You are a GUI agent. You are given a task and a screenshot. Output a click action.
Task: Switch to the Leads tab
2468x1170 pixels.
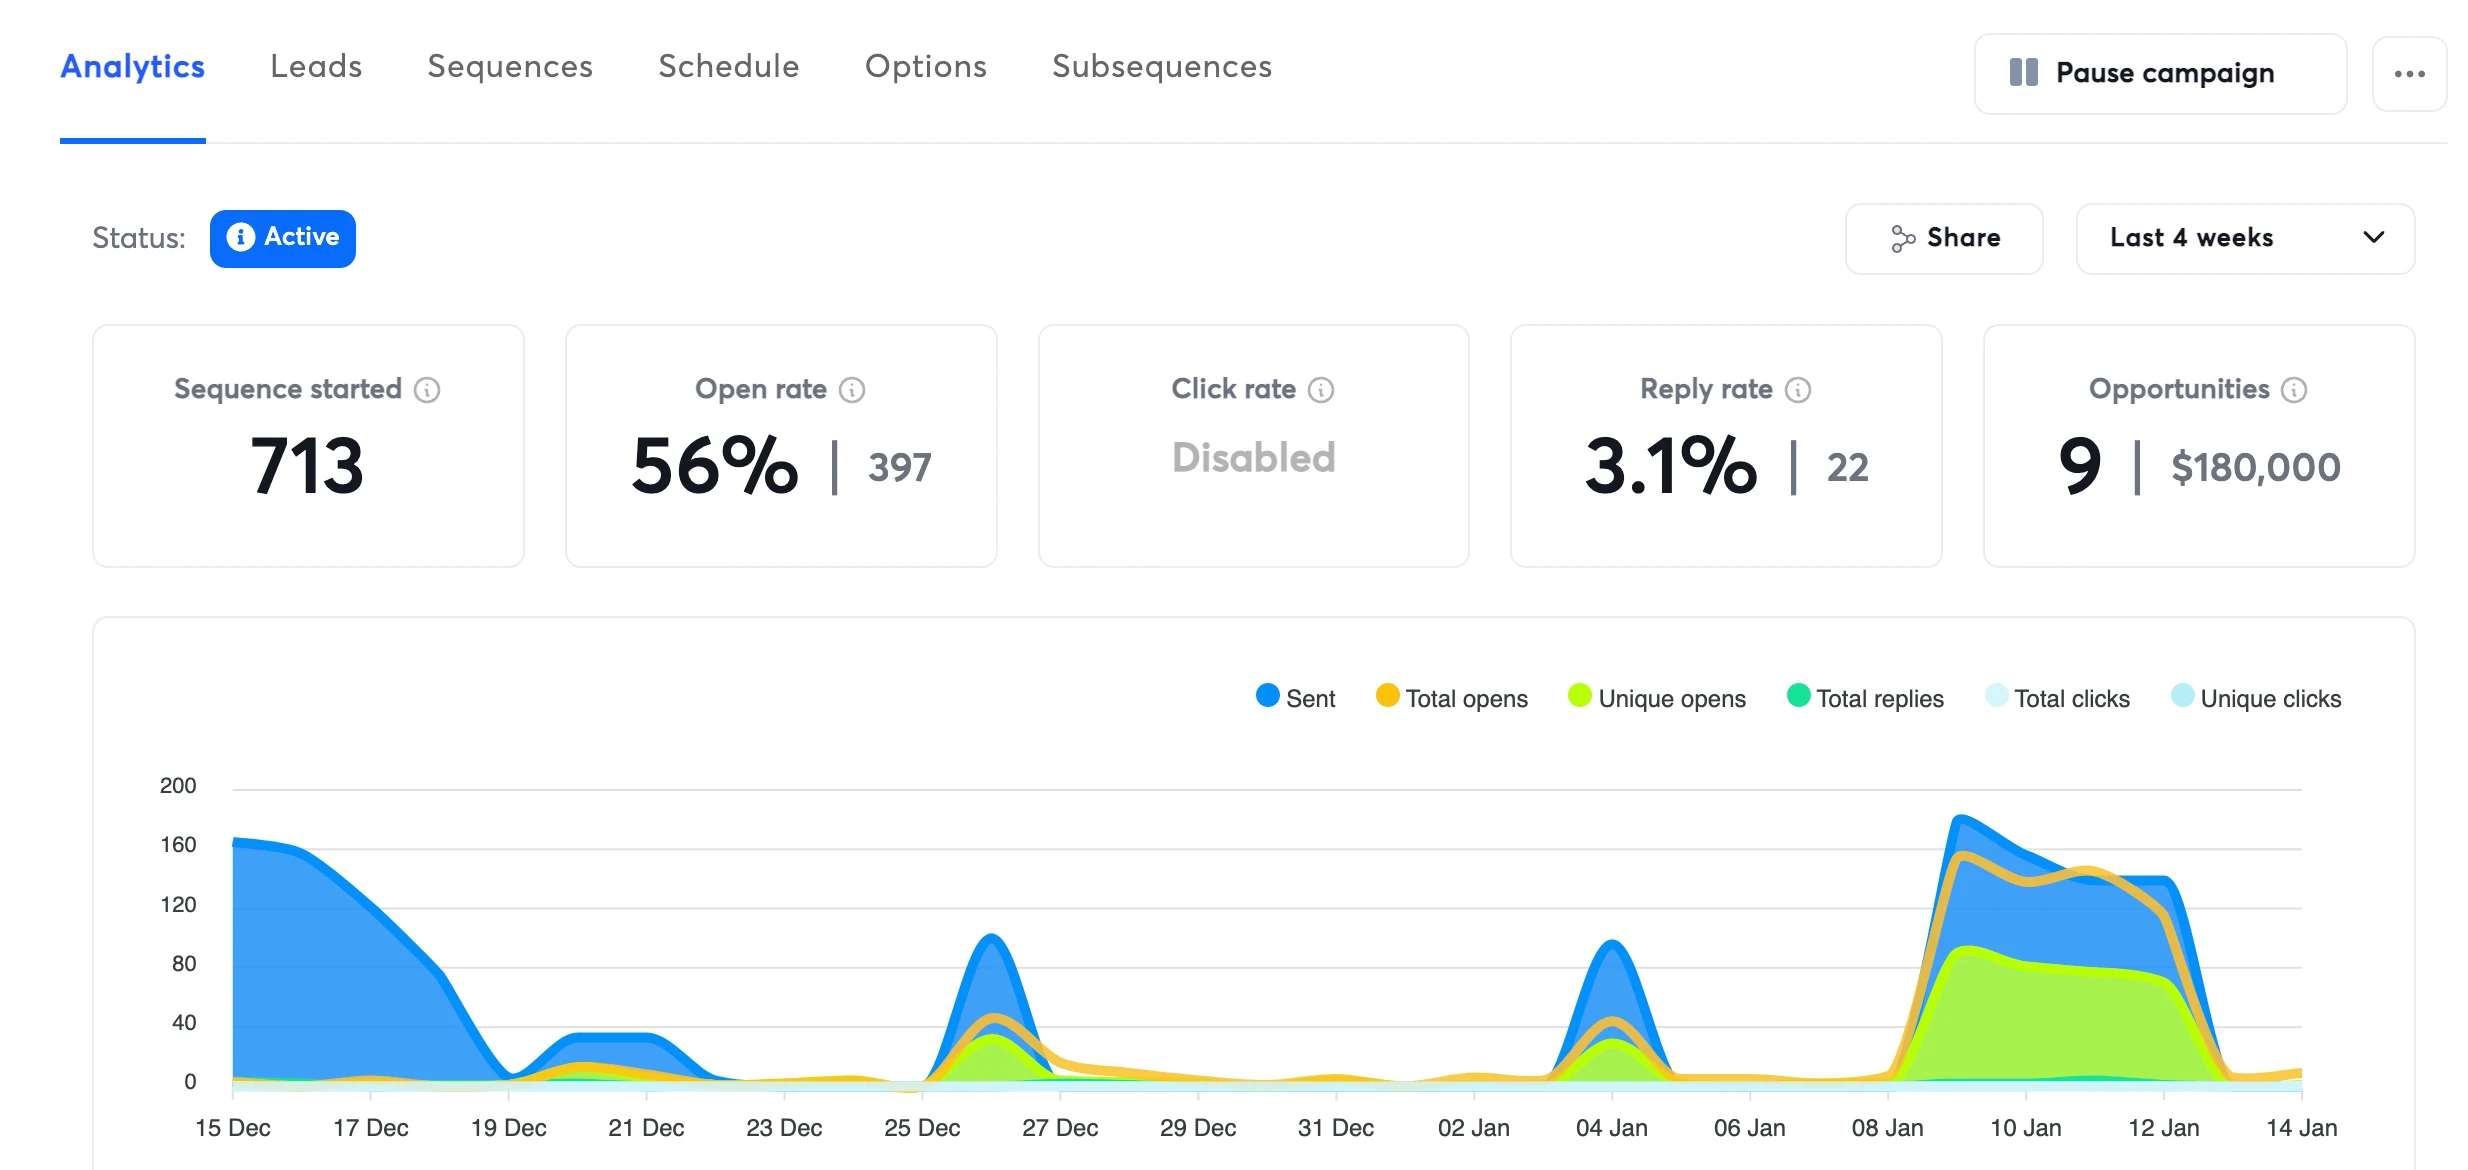click(316, 67)
